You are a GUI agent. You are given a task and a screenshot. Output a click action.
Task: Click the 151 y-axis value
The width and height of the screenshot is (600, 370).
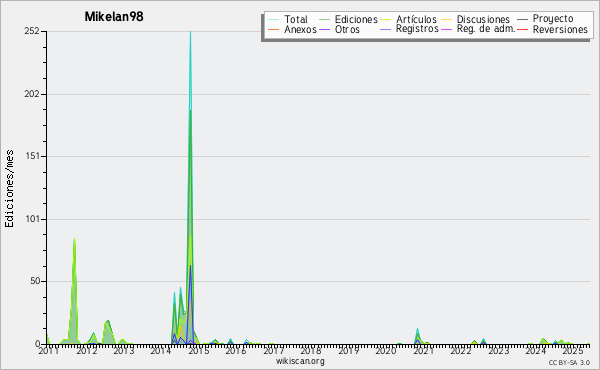click(33, 156)
